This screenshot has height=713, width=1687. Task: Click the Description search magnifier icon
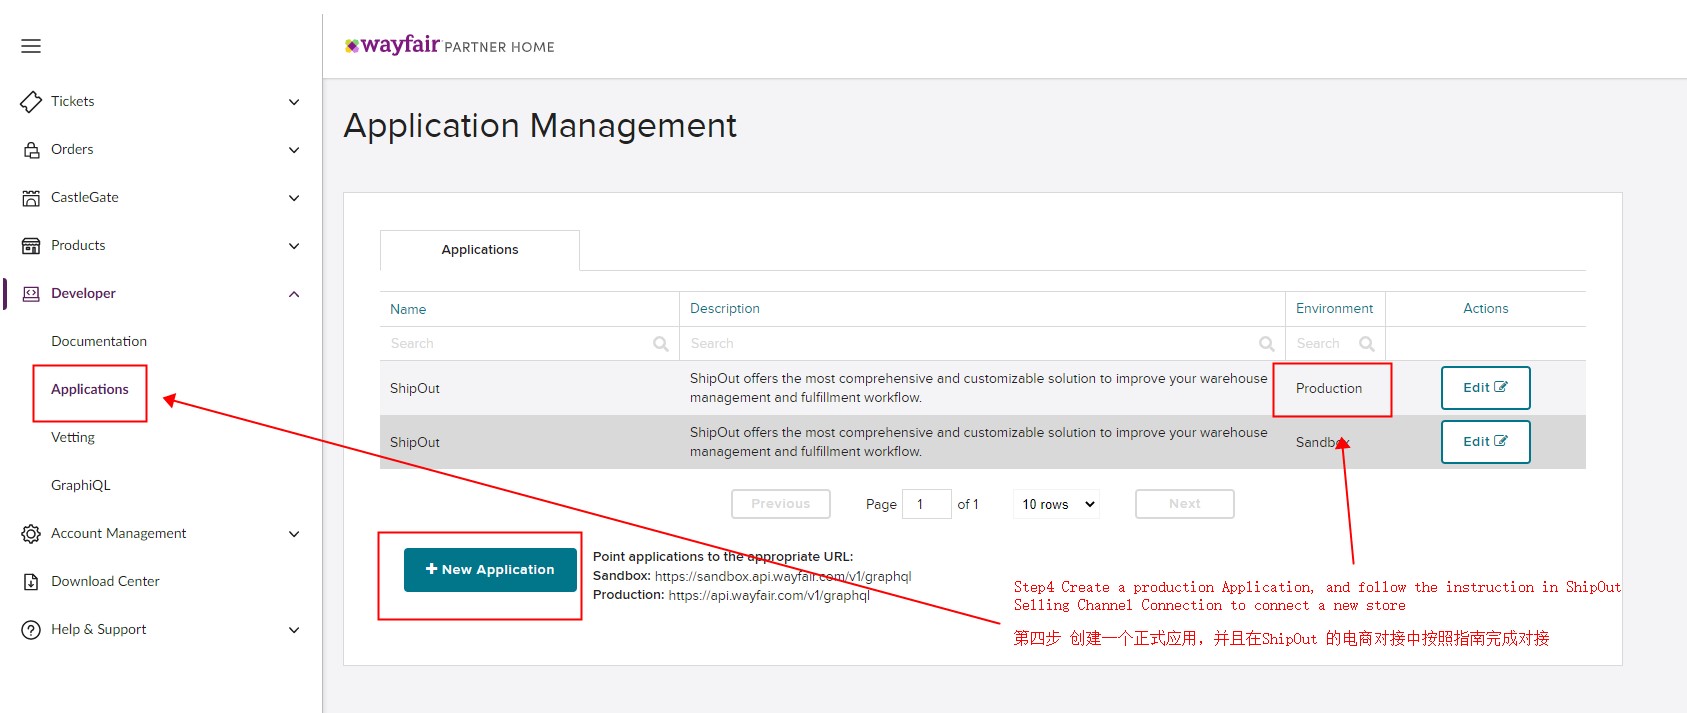pos(1266,344)
